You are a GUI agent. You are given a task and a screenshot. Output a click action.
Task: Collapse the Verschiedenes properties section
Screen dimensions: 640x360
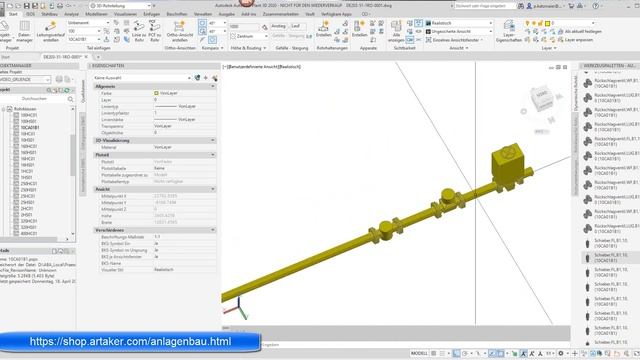(x=213, y=230)
